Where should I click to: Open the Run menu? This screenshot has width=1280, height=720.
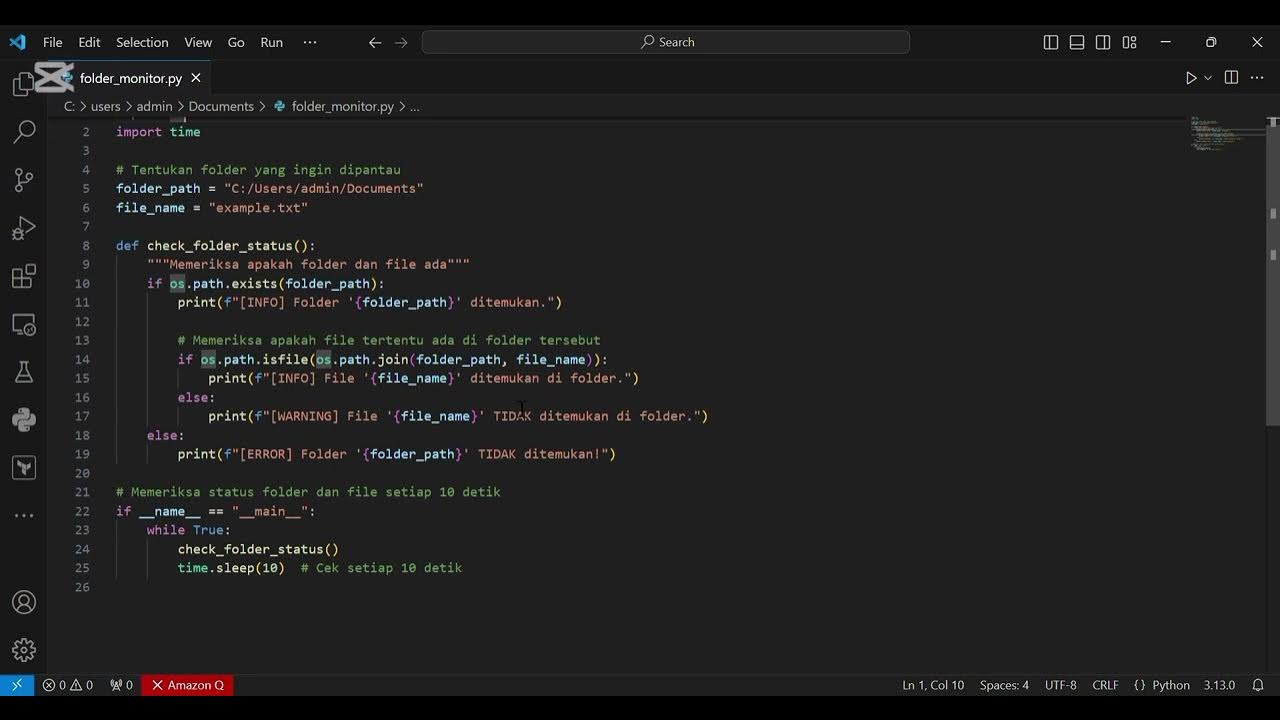(x=271, y=42)
